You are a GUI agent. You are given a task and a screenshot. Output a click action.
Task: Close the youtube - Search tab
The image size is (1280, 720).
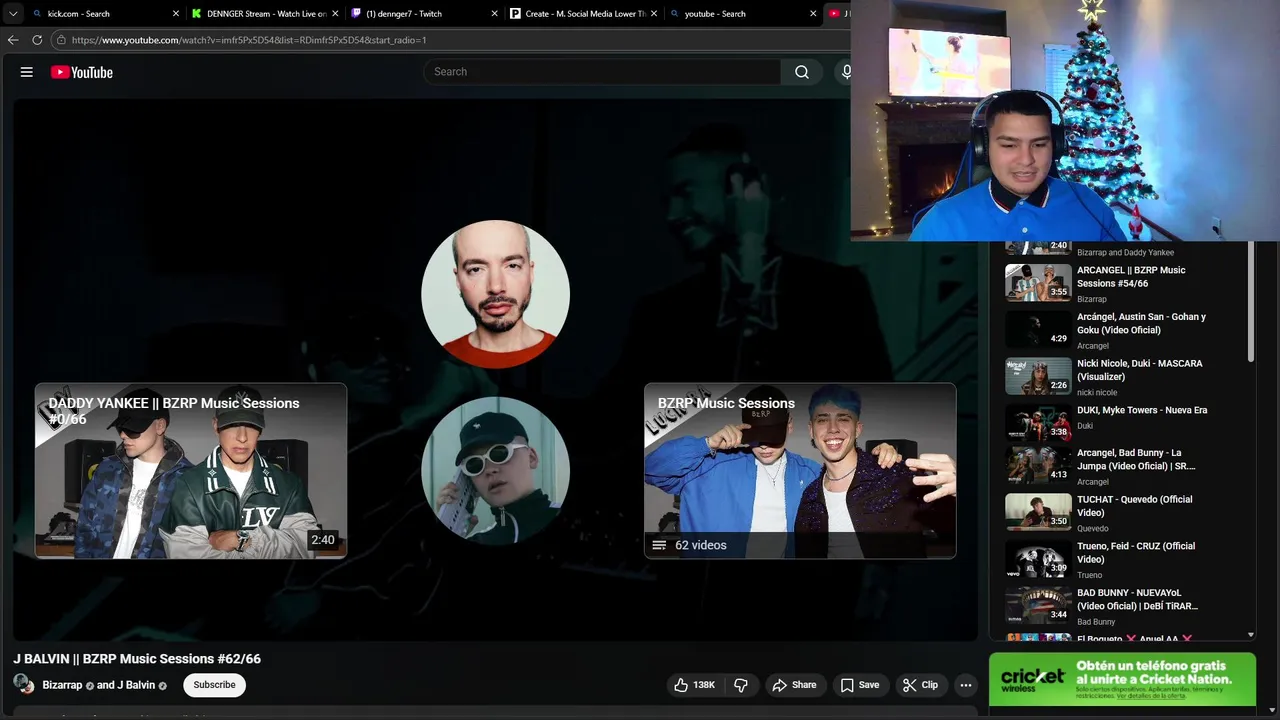point(815,14)
